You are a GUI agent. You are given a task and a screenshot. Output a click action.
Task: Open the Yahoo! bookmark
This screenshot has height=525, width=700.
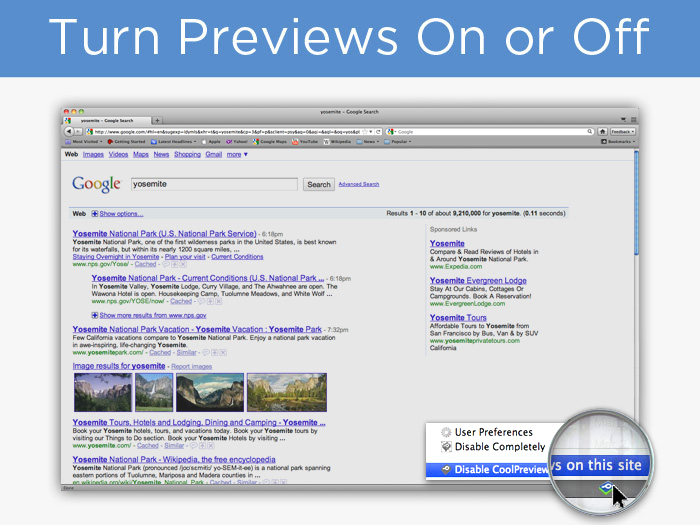237,142
